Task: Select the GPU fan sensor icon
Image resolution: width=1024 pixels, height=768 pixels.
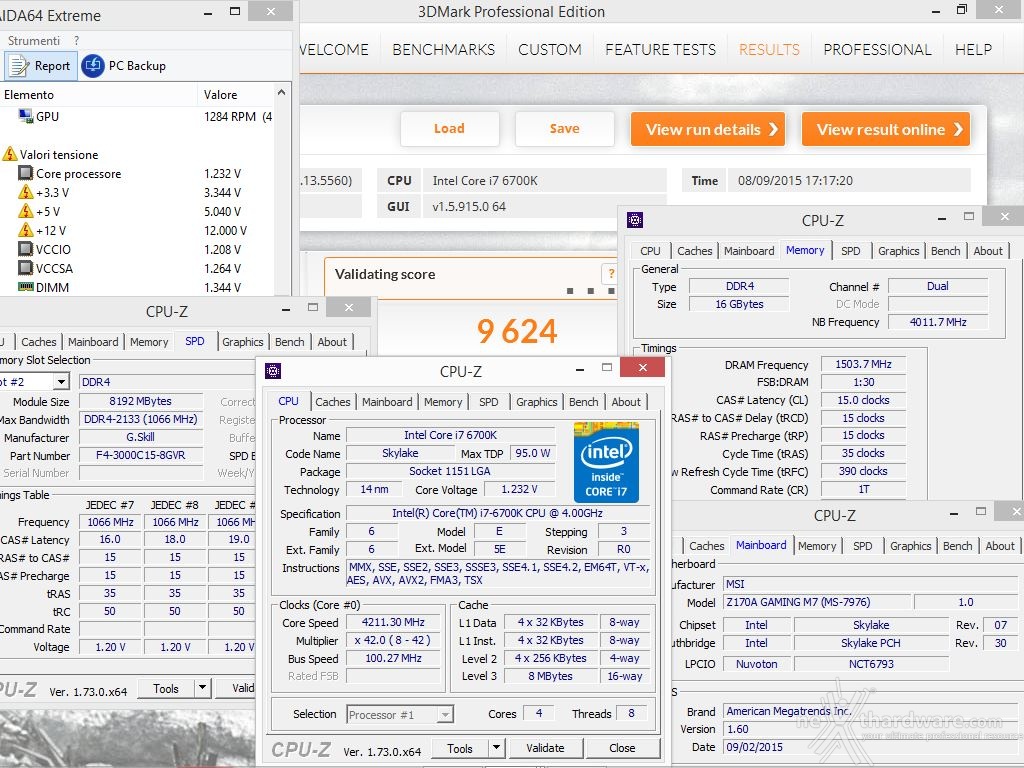Action: pos(26,116)
